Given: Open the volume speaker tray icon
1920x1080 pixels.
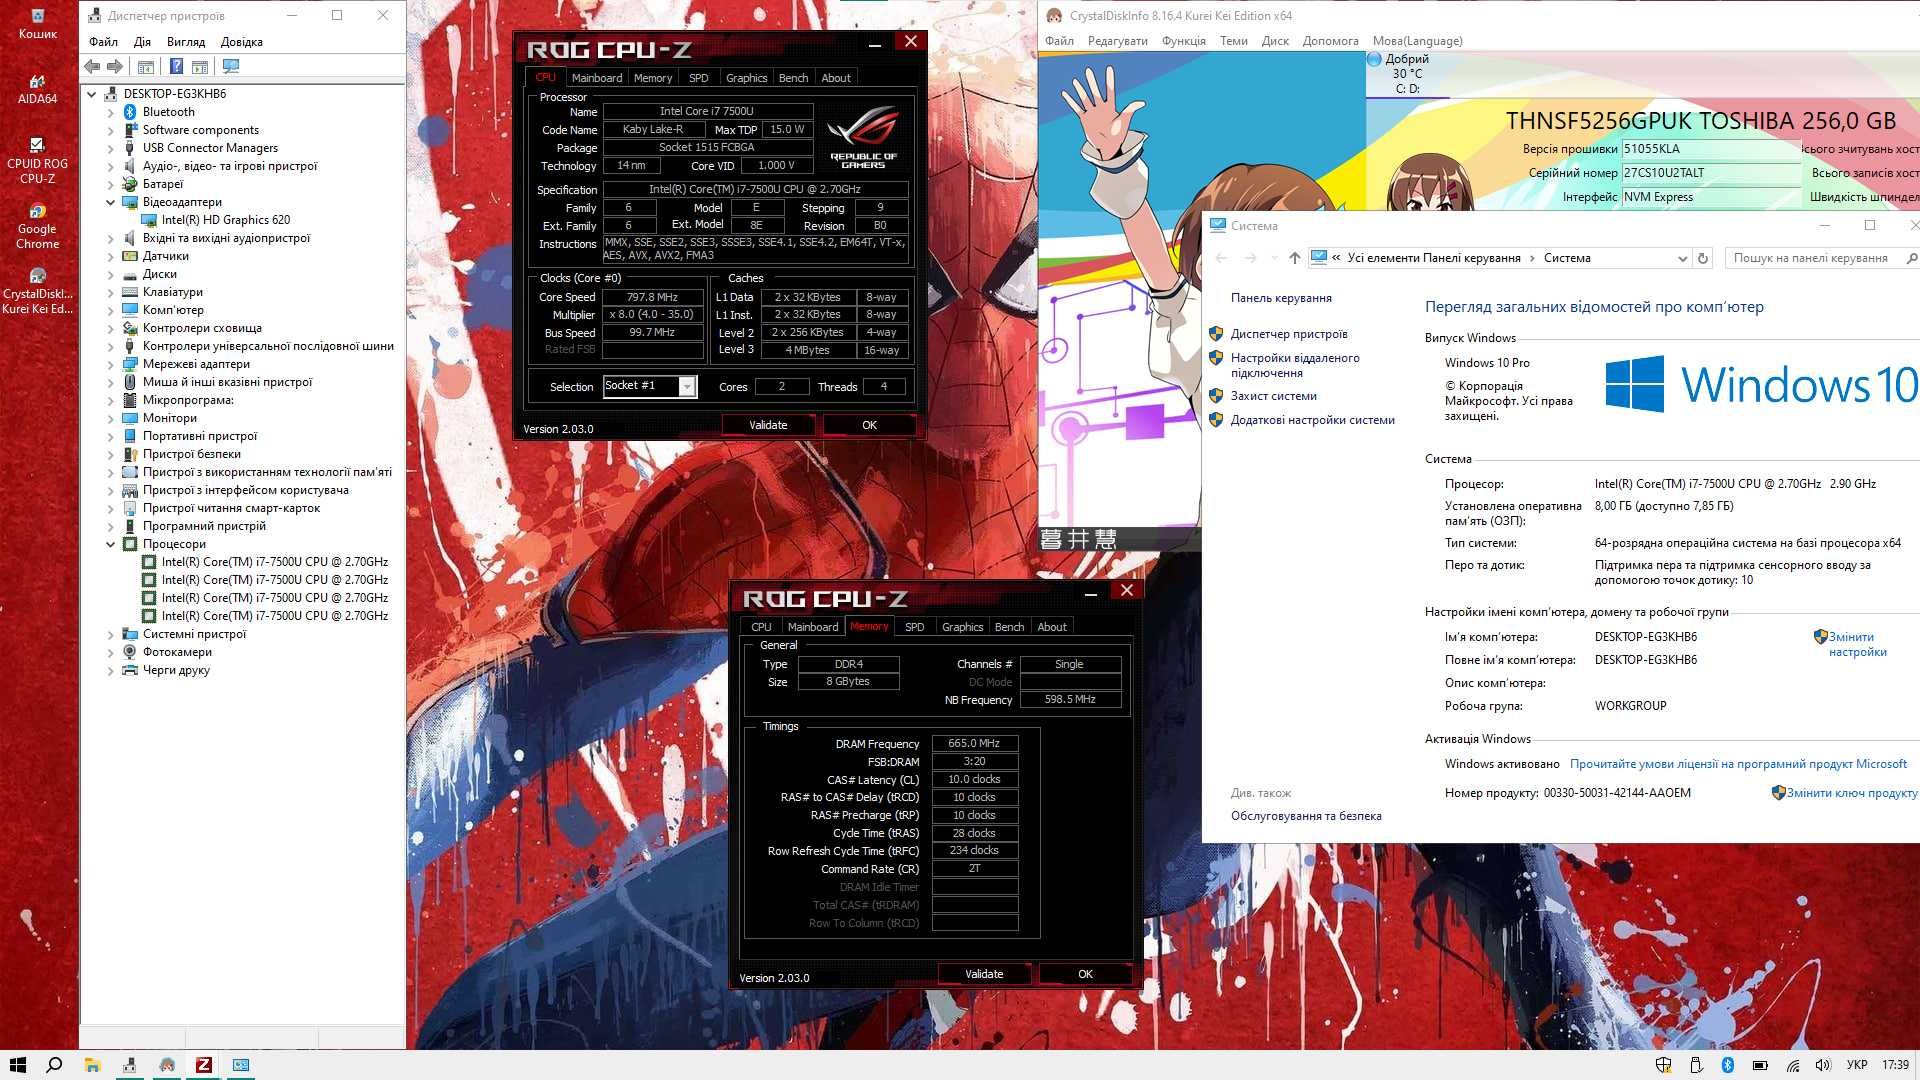Looking at the screenshot, I should click(1823, 1065).
